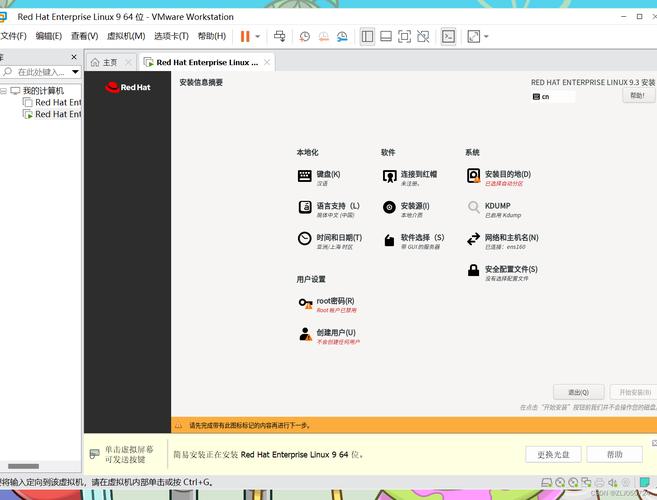Click the network adapter status bar icon
This screenshot has height=500, width=657.
(586, 482)
